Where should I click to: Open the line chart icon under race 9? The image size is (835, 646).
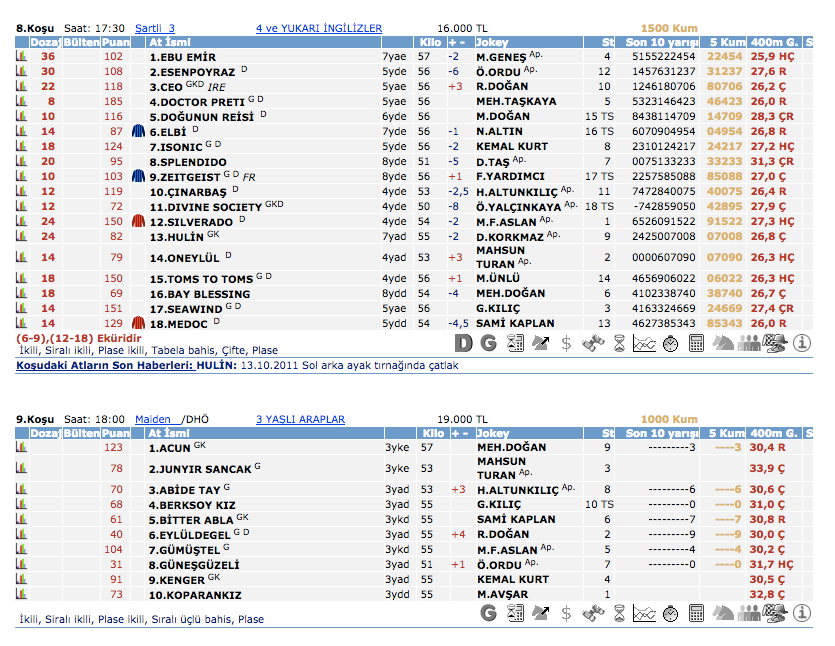tap(645, 612)
